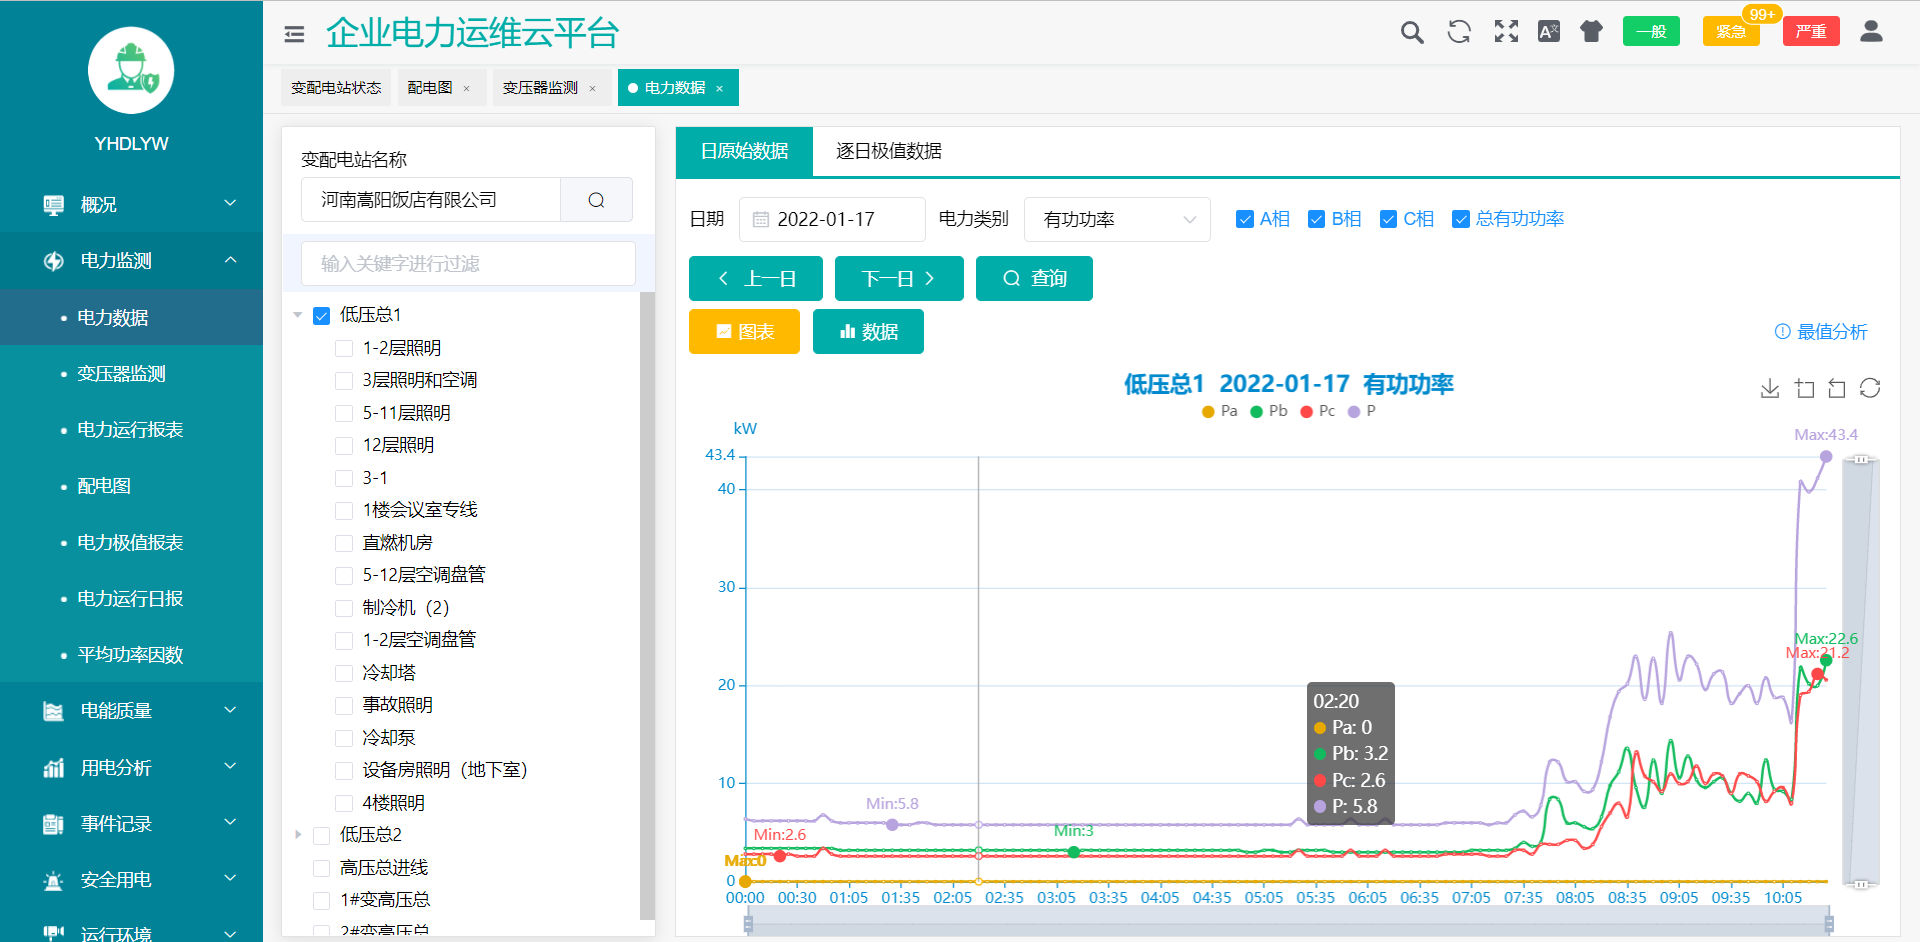The height and width of the screenshot is (942, 1920).
Task: Open the theme shirt icon
Action: click(1591, 32)
